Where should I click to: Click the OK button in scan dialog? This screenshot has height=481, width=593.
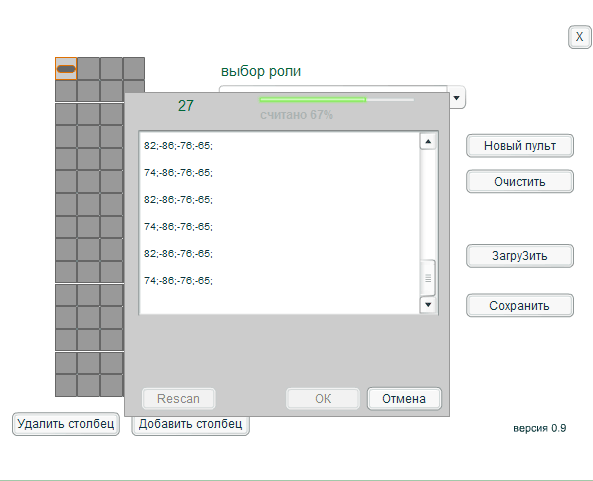[x=323, y=399]
